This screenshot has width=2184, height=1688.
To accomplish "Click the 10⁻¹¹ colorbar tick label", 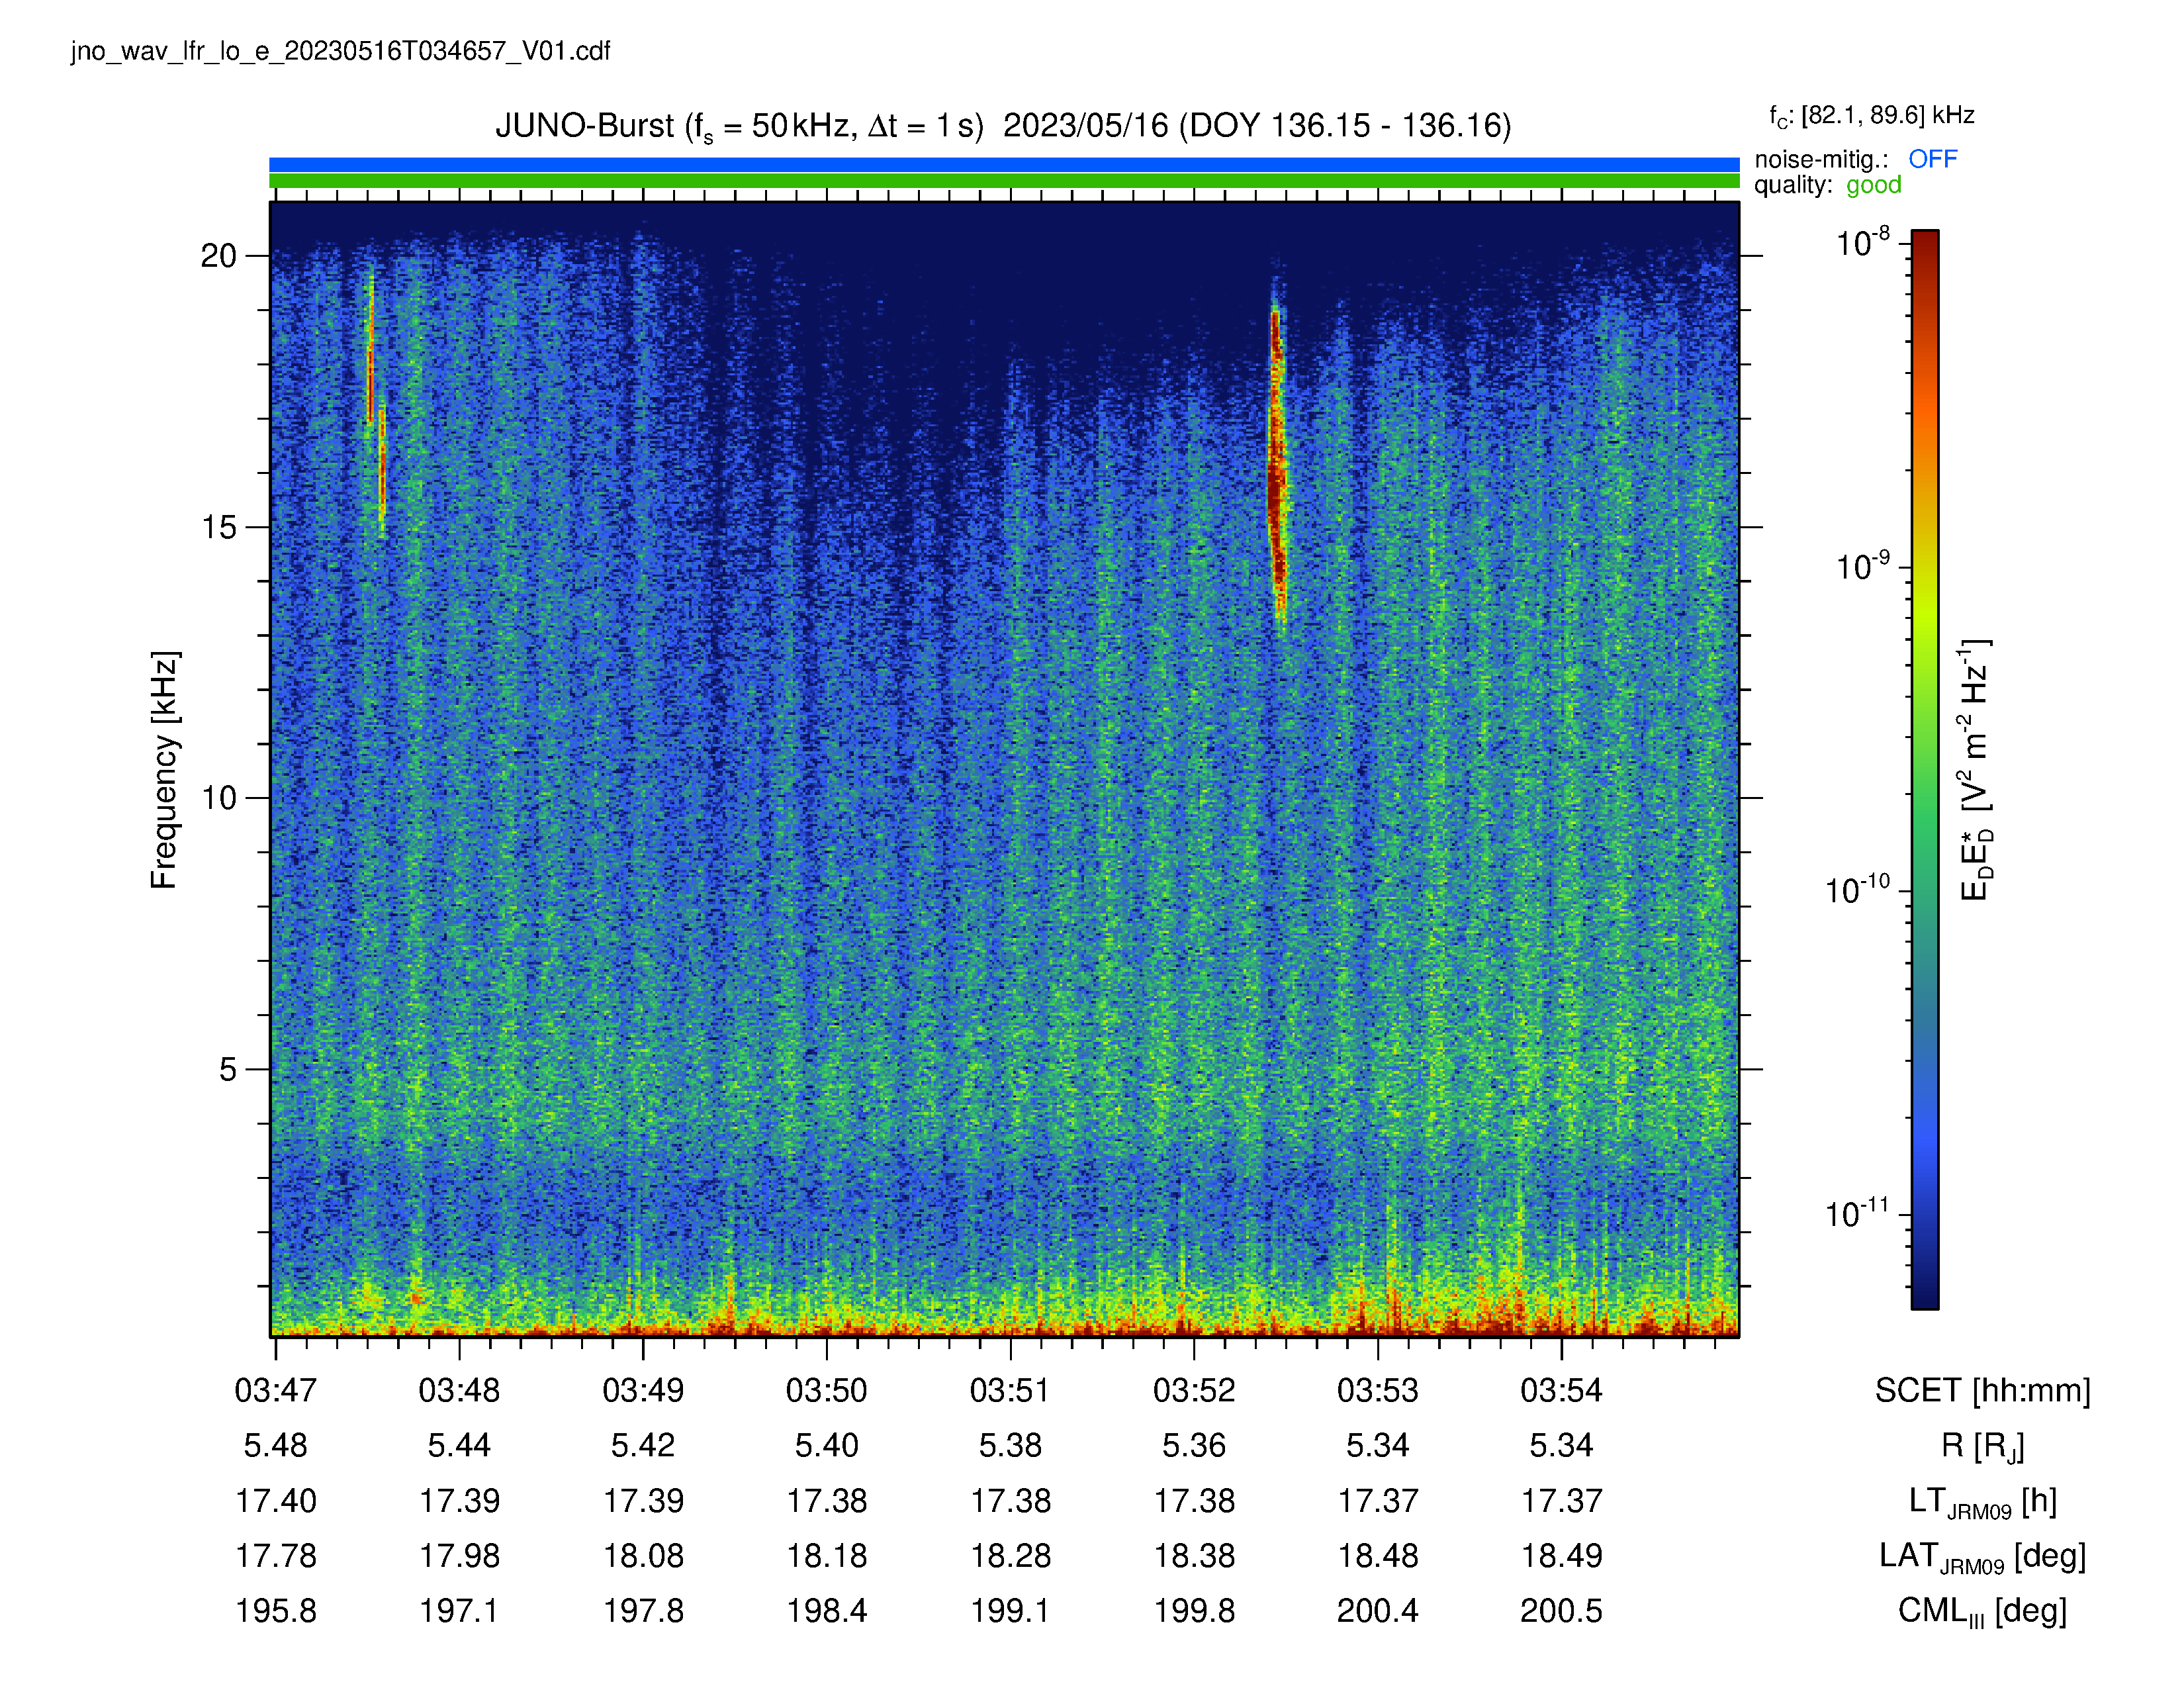I will click(x=1857, y=1213).
